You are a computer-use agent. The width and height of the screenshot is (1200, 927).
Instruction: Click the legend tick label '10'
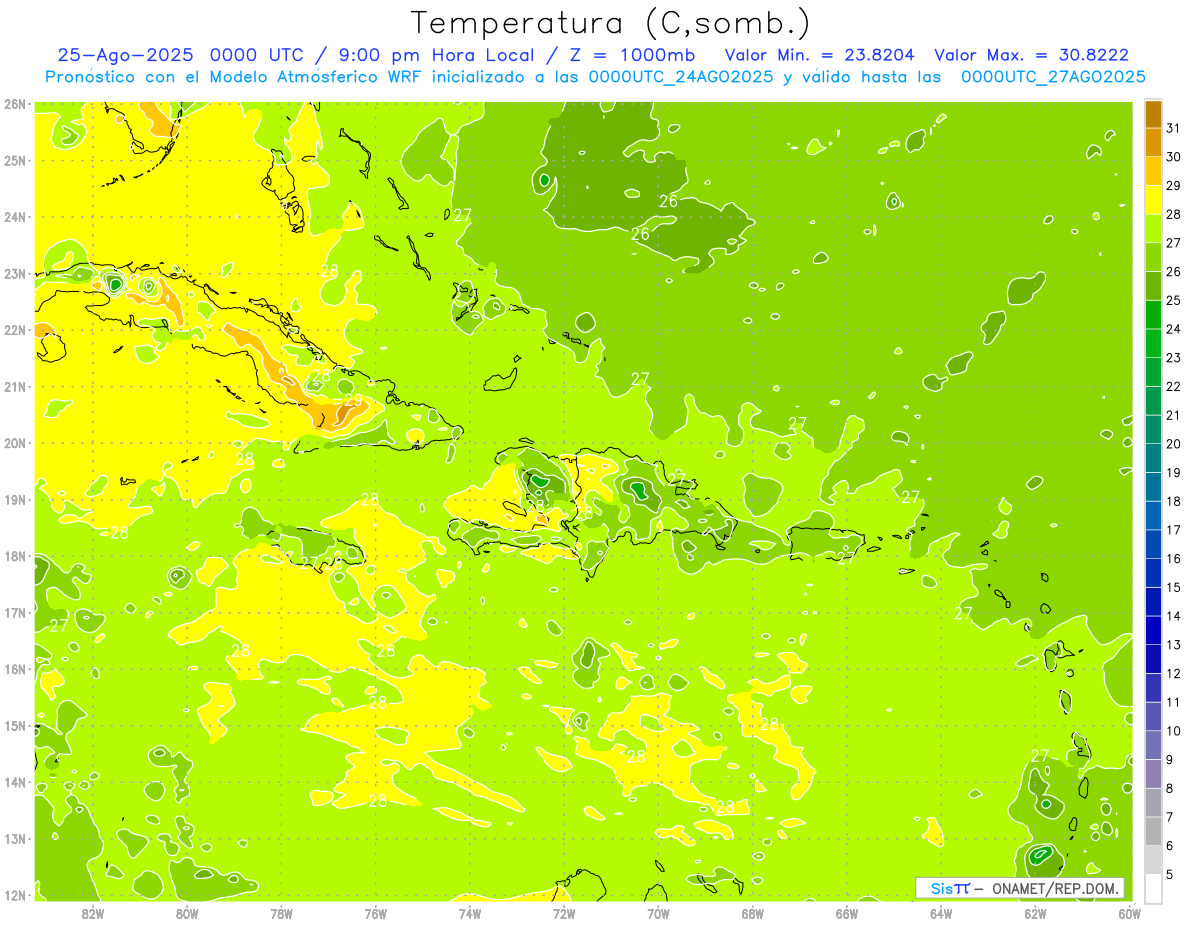[1173, 731]
